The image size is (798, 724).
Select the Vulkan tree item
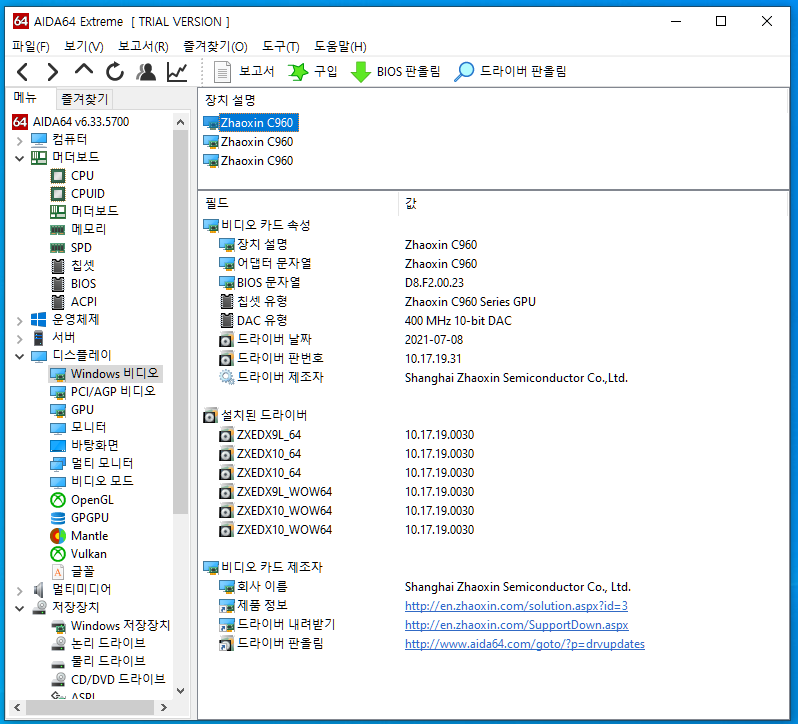(79, 554)
